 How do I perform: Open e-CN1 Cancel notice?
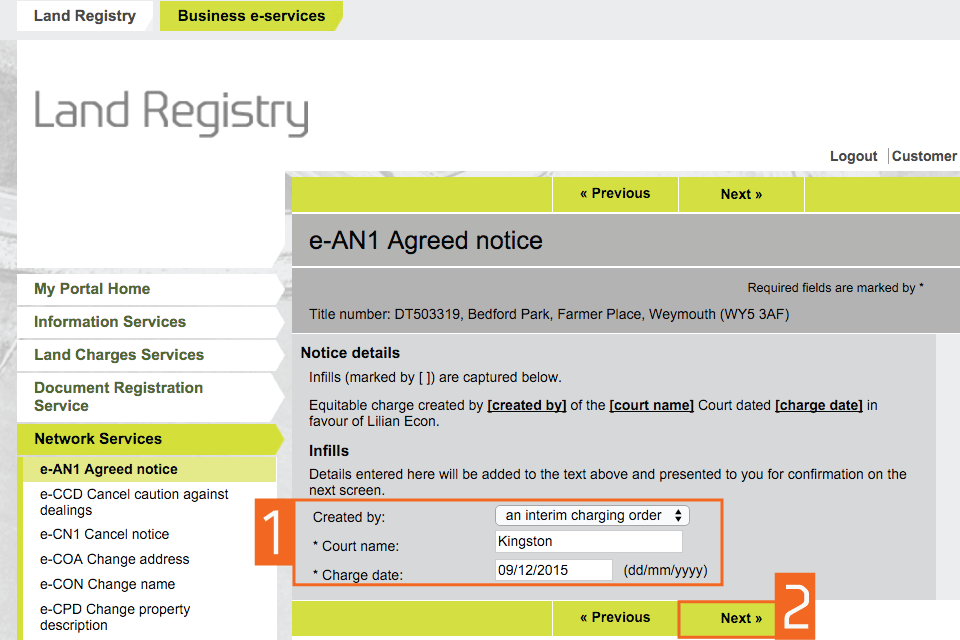[x=105, y=534]
